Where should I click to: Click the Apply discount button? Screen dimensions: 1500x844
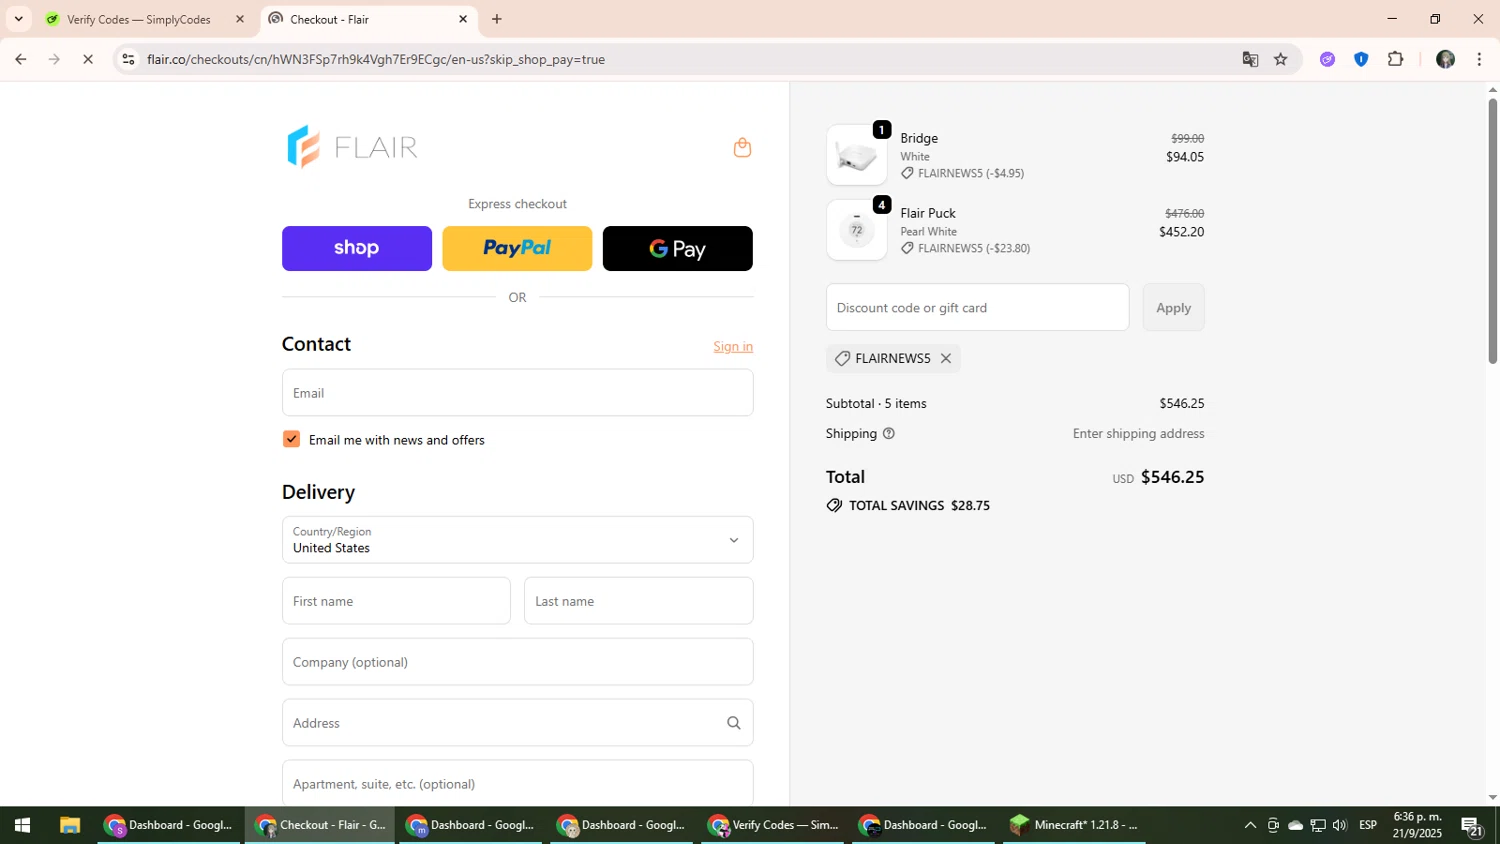tap(1174, 307)
